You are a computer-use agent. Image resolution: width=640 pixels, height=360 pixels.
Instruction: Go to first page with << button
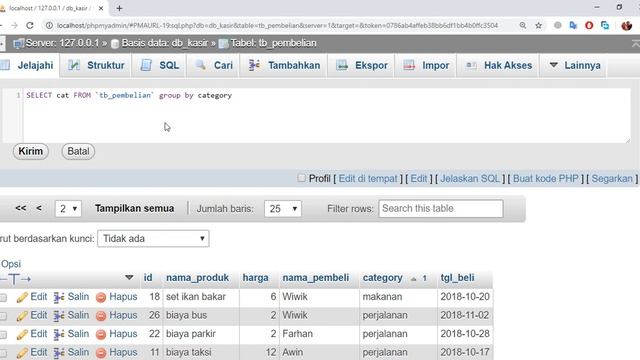point(21,208)
